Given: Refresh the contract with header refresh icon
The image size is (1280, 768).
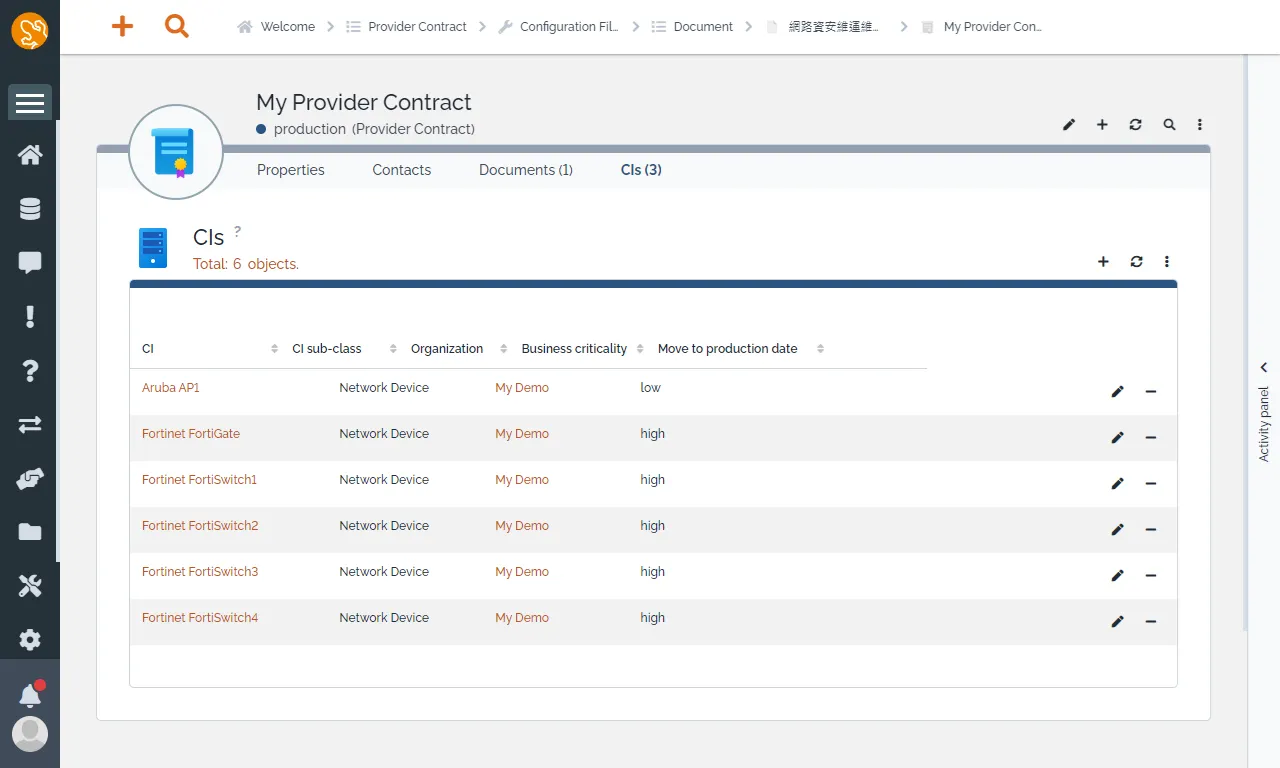Looking at the screenshot, I should tap(1135, 125).
